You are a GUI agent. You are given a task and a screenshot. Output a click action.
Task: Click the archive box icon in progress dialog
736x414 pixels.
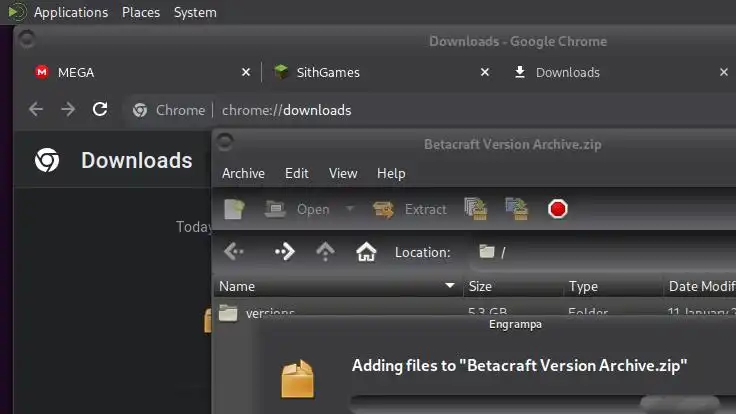[x=297, y=379]
